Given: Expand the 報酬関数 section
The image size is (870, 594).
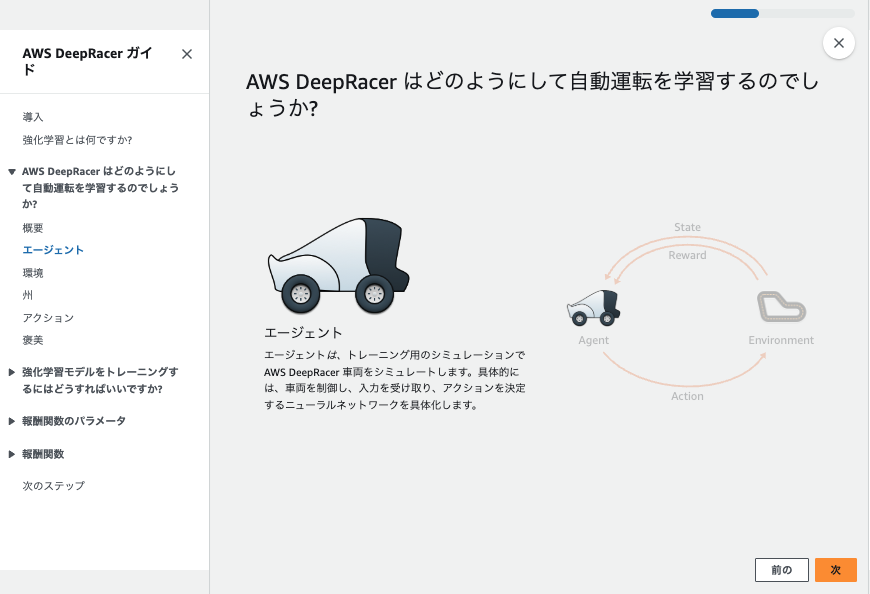Looking at the screenshot, I should [57, 453].
